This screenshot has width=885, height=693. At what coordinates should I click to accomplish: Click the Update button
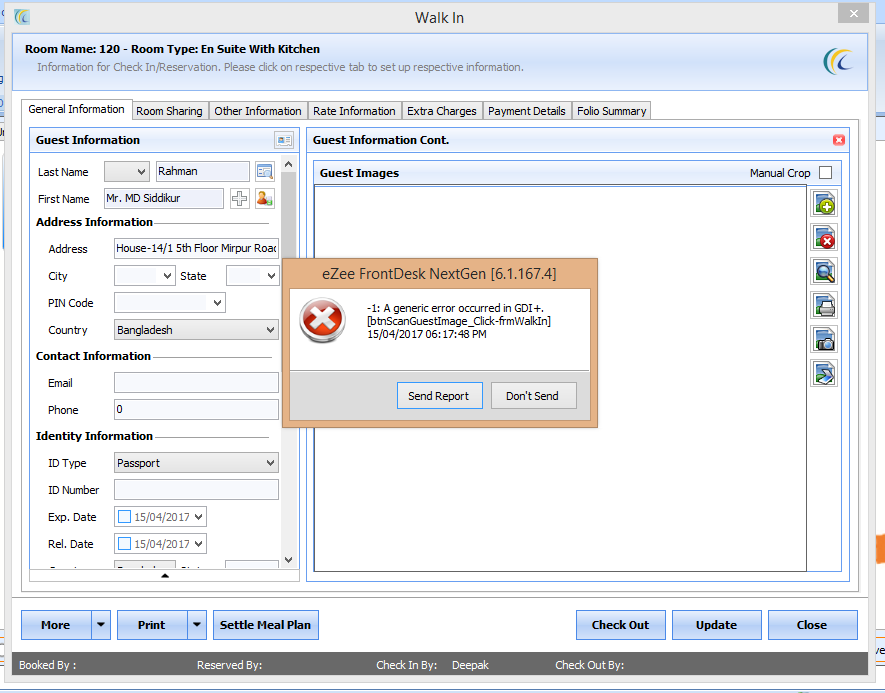[717, 625]
